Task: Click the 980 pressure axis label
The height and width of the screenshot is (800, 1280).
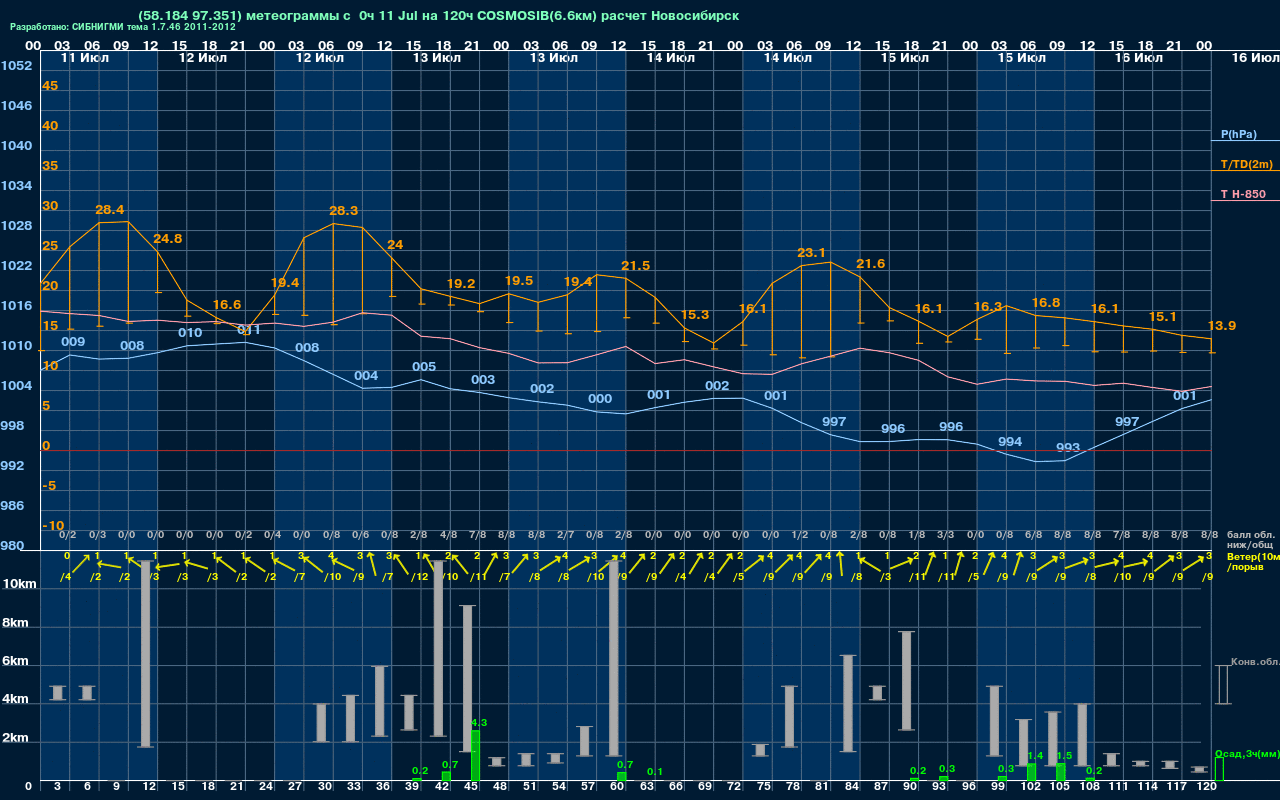Action: pyautogui.click(x=12, y=546)
